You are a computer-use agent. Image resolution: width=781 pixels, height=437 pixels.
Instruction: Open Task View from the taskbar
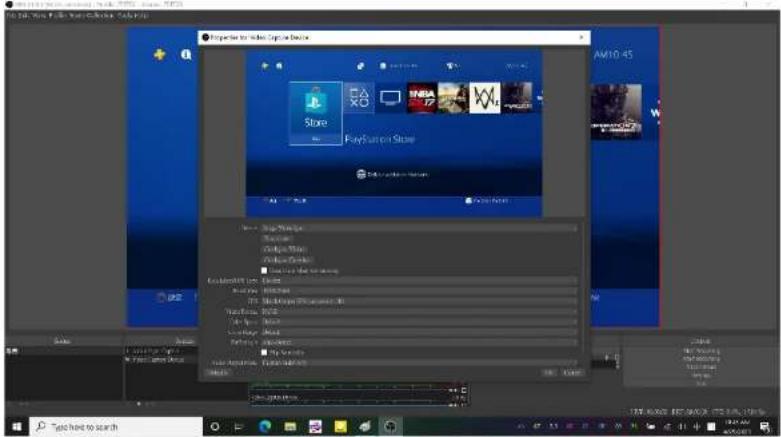tap(239, 427)
